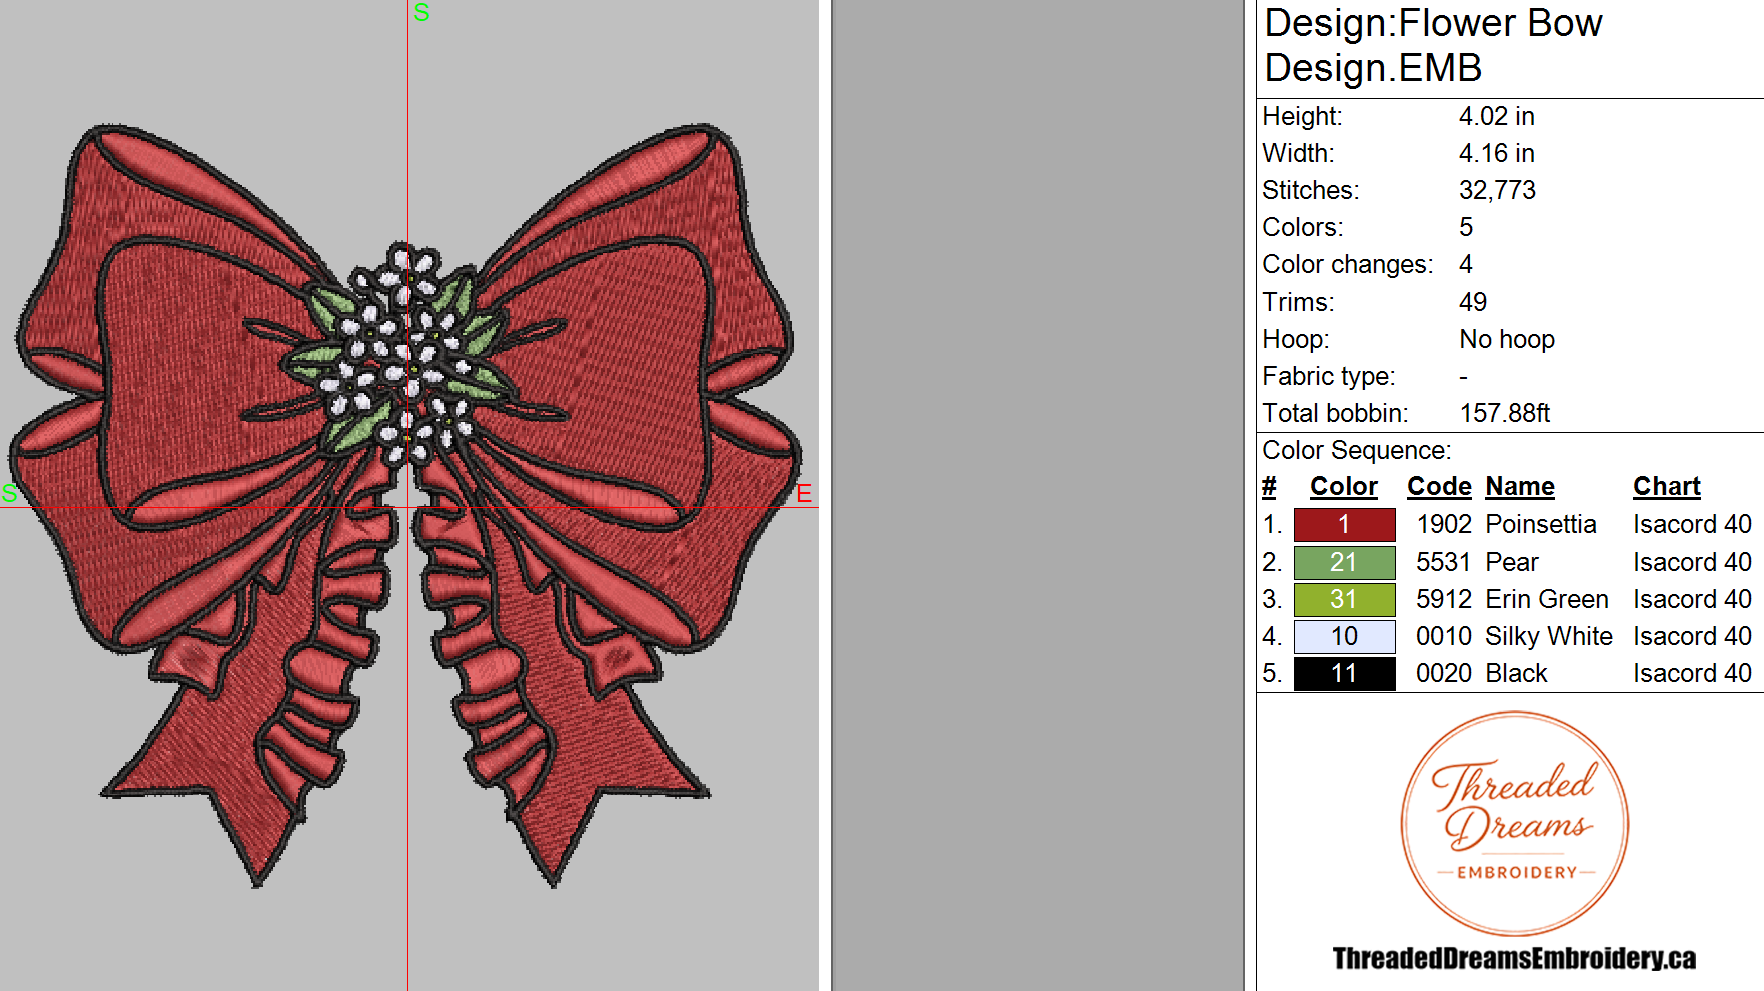Select the Total bobbin value 157.88ft
Image resolution: width=1764 pixels, height=991 pixels.
tap(1505, 413)
